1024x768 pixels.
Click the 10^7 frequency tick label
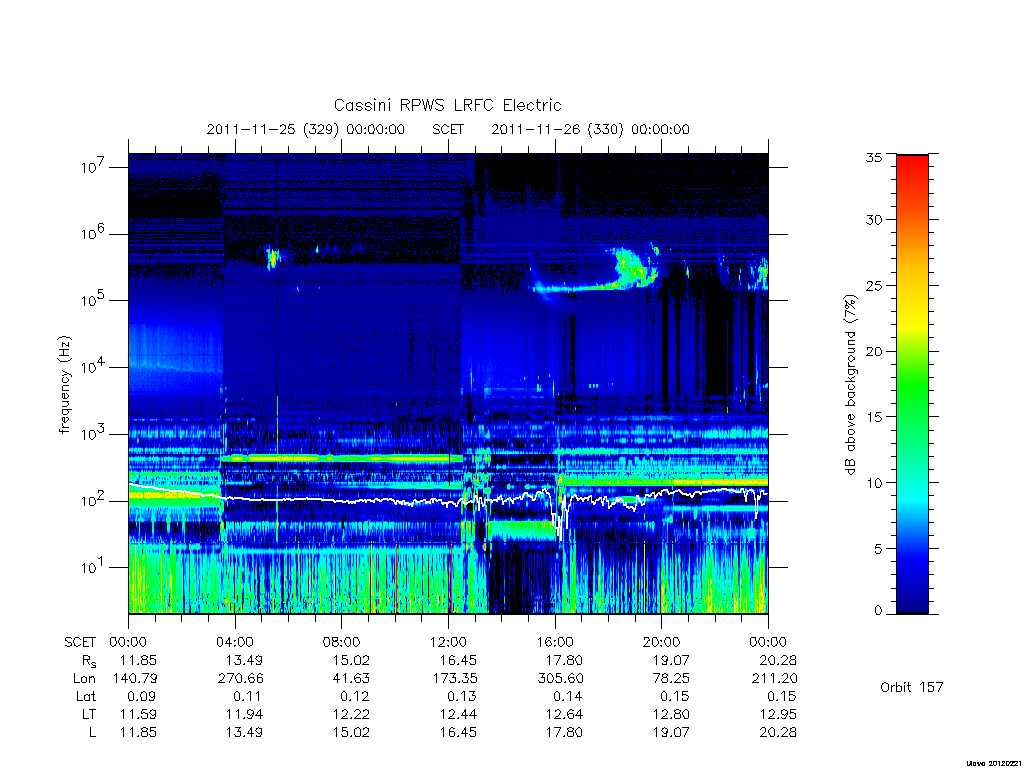tap(93, 167)
